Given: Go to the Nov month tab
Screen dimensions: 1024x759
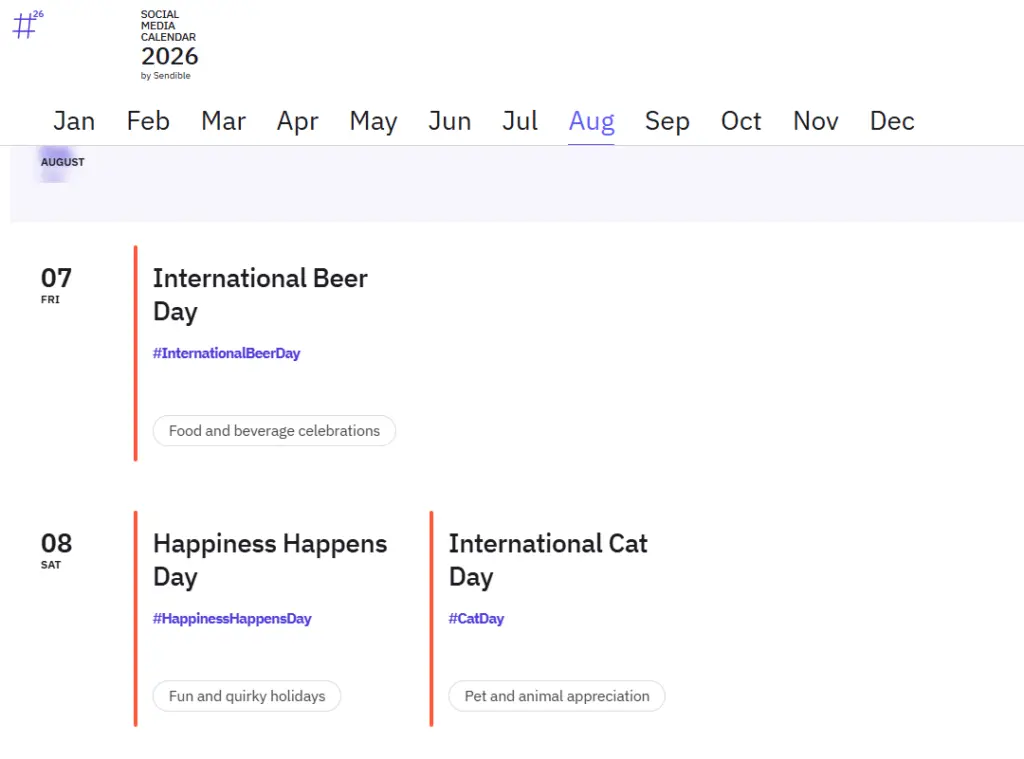Looking at the screenshot, I should [816, 121].
